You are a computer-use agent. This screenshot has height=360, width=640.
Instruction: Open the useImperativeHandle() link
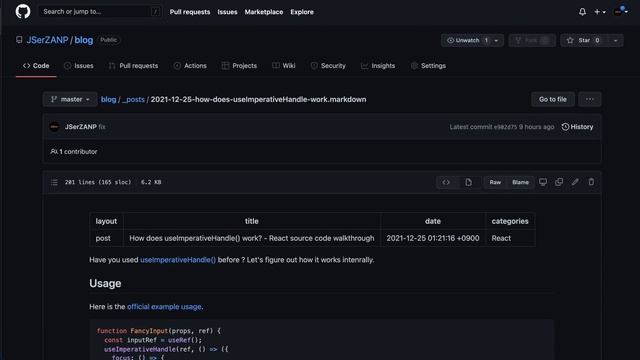(x=178, y=260)
